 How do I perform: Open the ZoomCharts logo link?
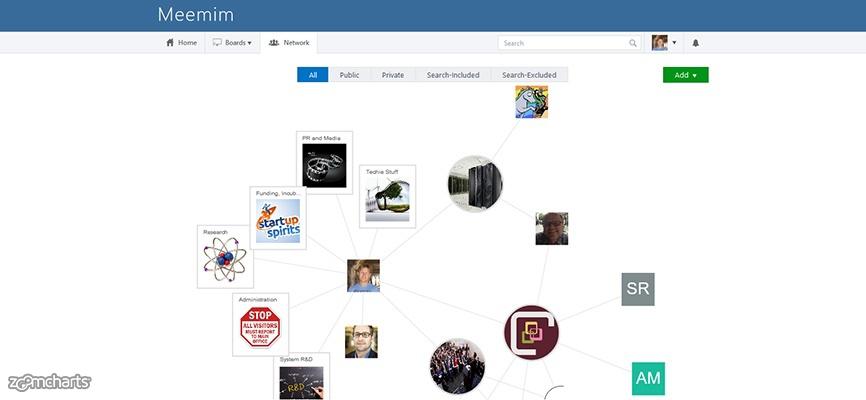tap(49, 382)
